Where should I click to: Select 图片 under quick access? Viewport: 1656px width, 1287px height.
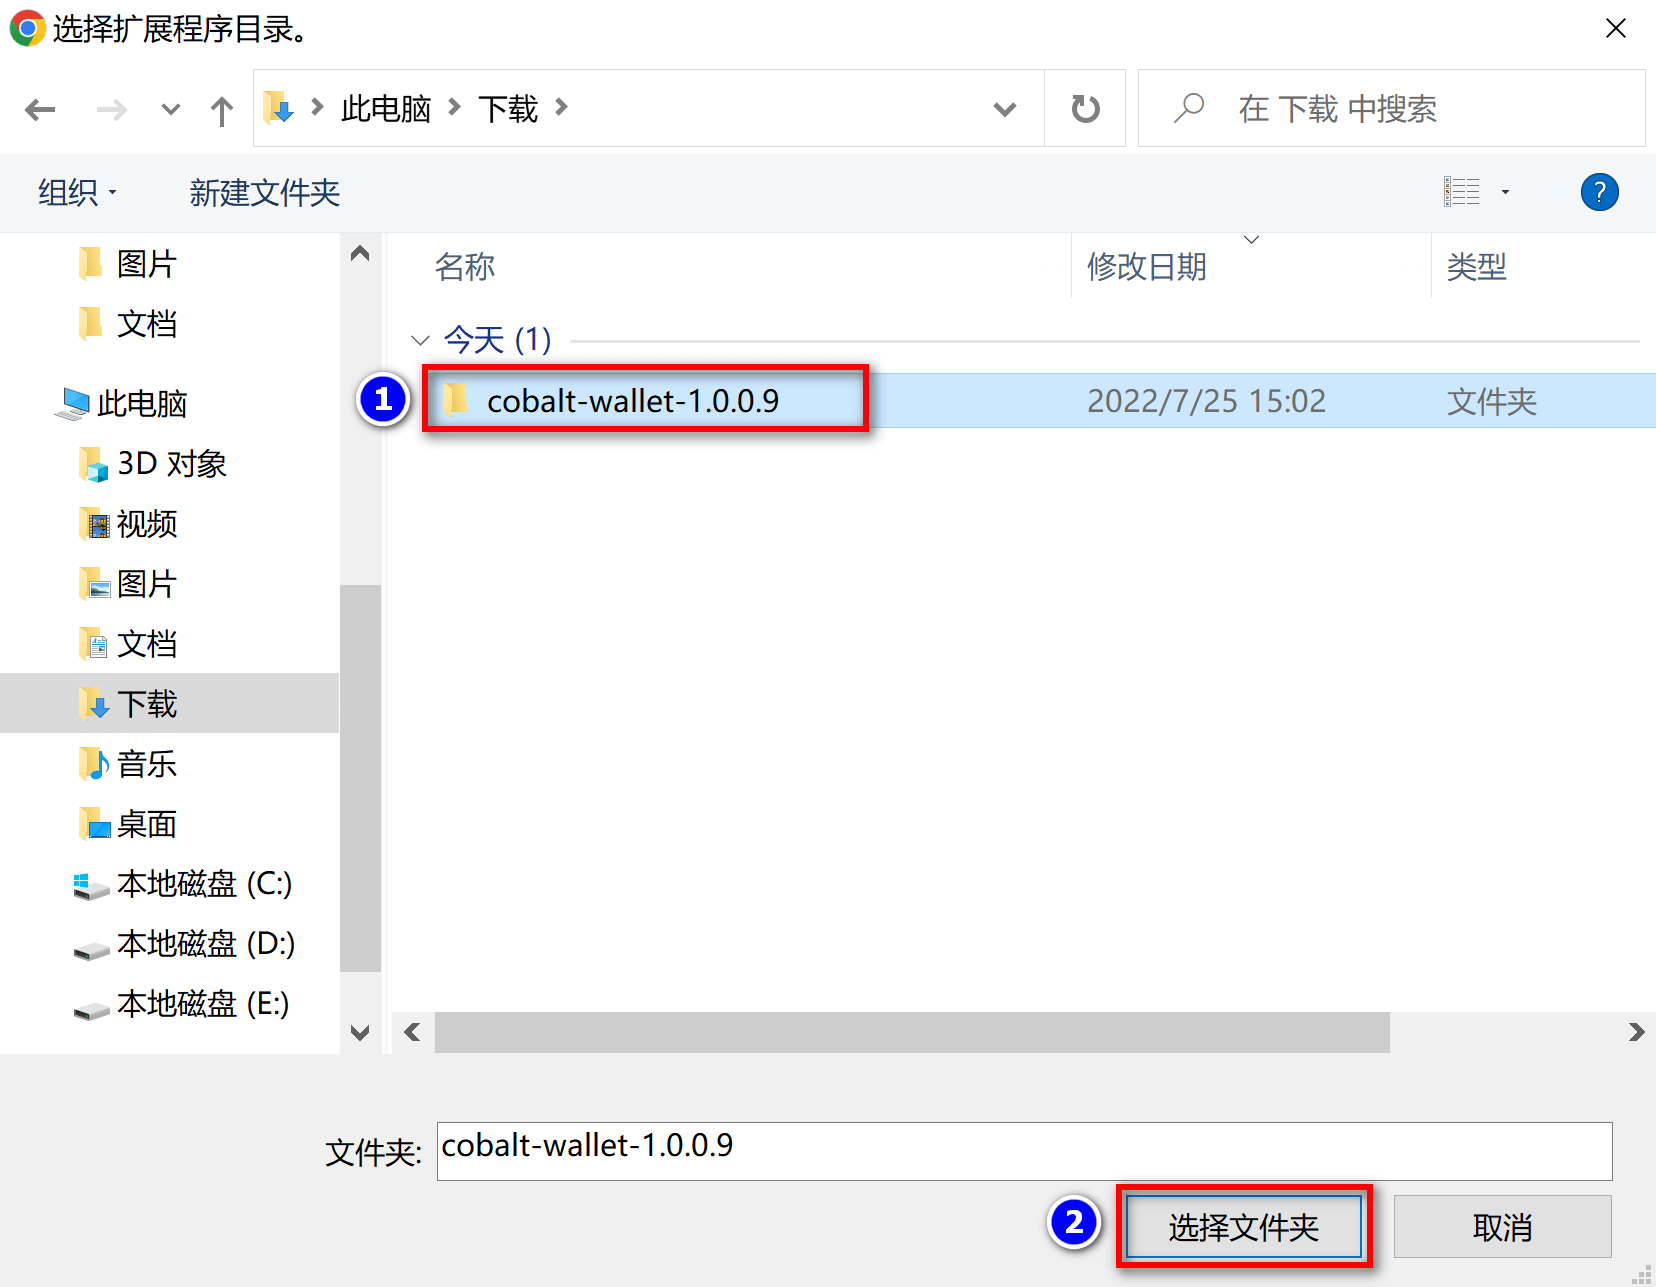tap(147, 264)
